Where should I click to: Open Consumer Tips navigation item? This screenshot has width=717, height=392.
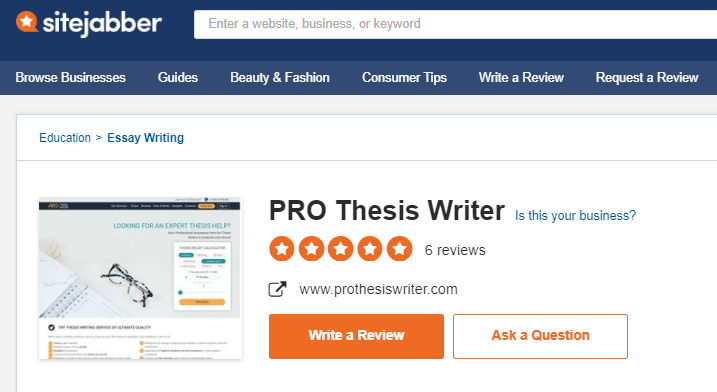(x=404, y=77)
